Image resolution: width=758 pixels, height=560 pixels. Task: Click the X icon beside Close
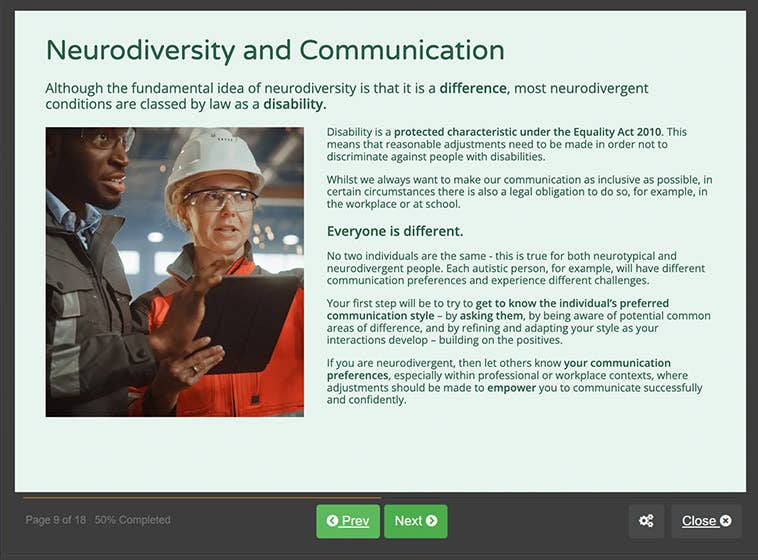[725, 521]
